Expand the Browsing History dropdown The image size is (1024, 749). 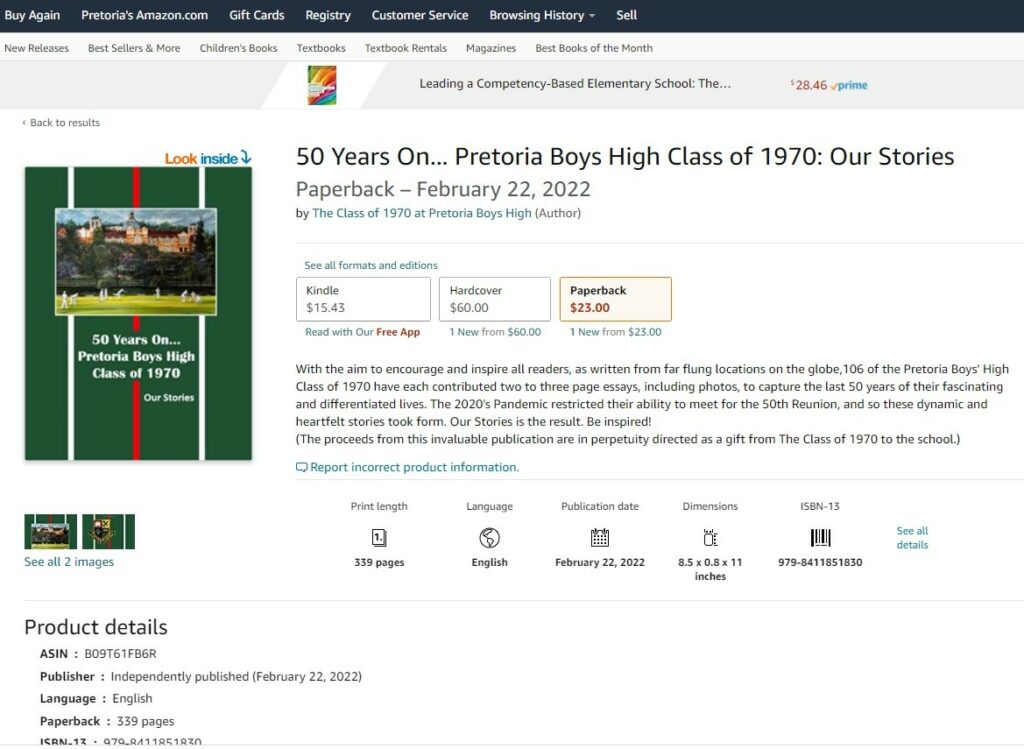[x=542, y=15]
